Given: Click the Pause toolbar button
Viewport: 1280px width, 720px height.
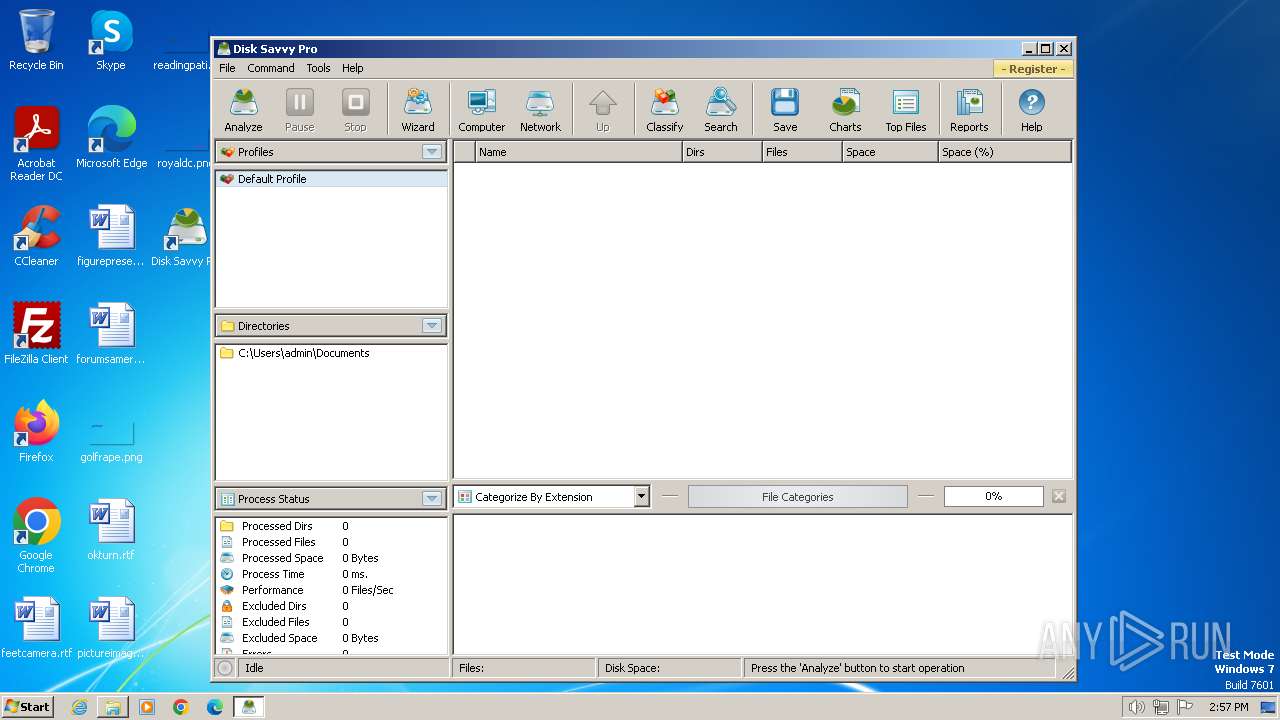Looking at the screenshot, I should [x=299, y=110].
